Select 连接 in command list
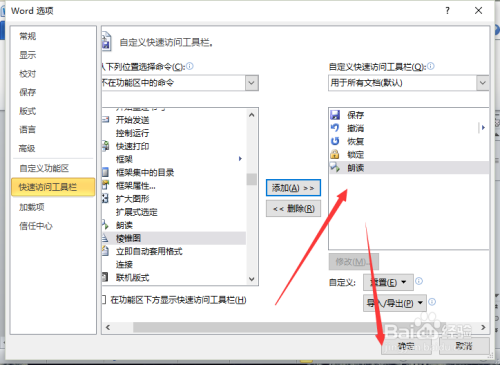The width and height of the screenshot is (500, 365). coord(124,265)
